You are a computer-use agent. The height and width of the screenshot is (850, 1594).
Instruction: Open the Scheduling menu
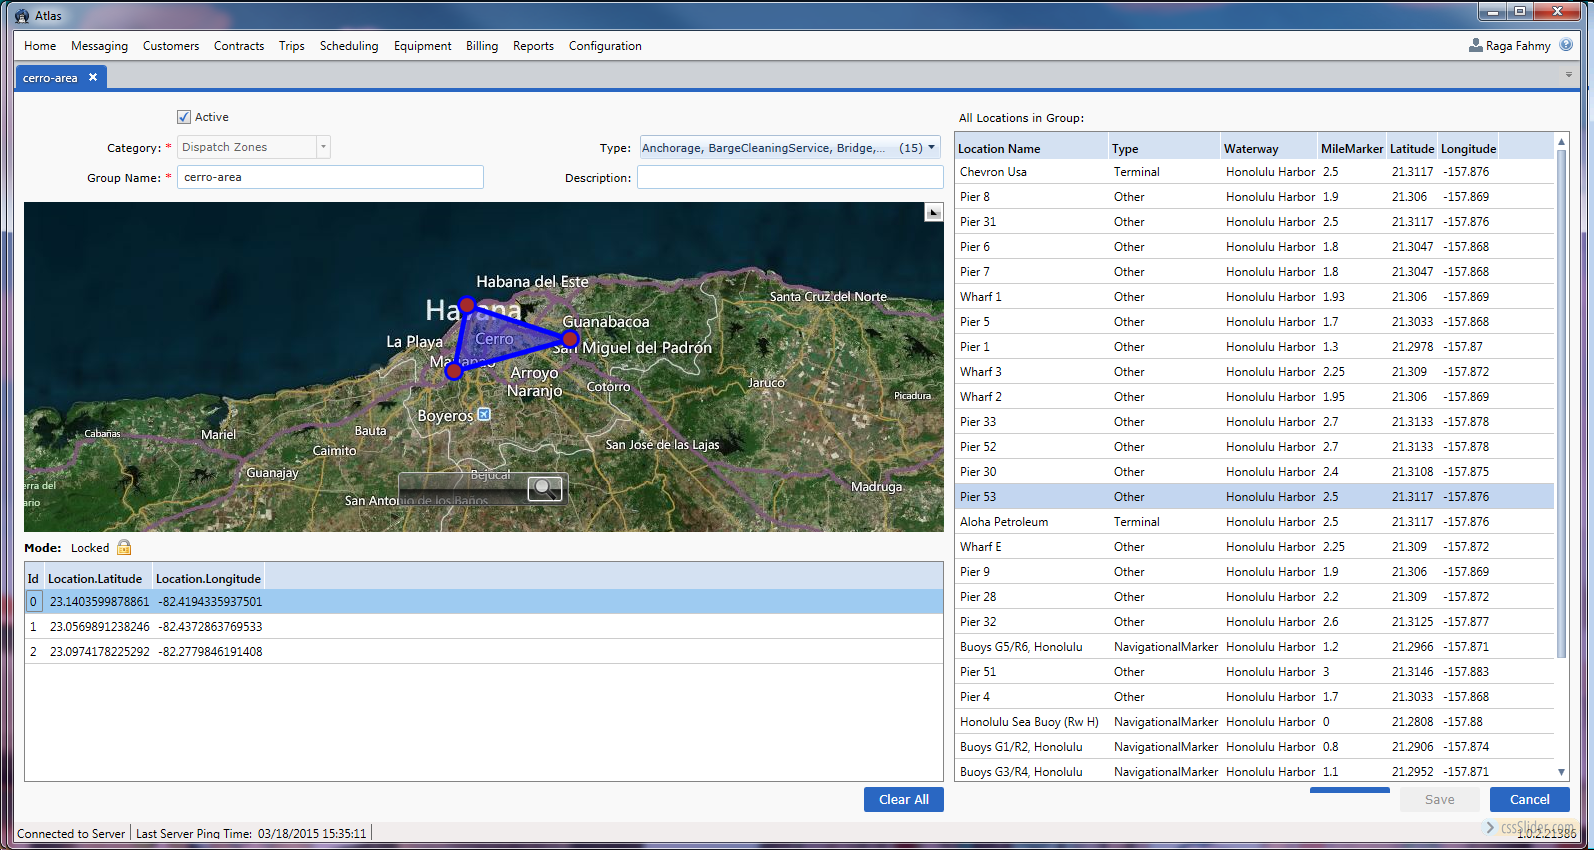click(349, 46)
